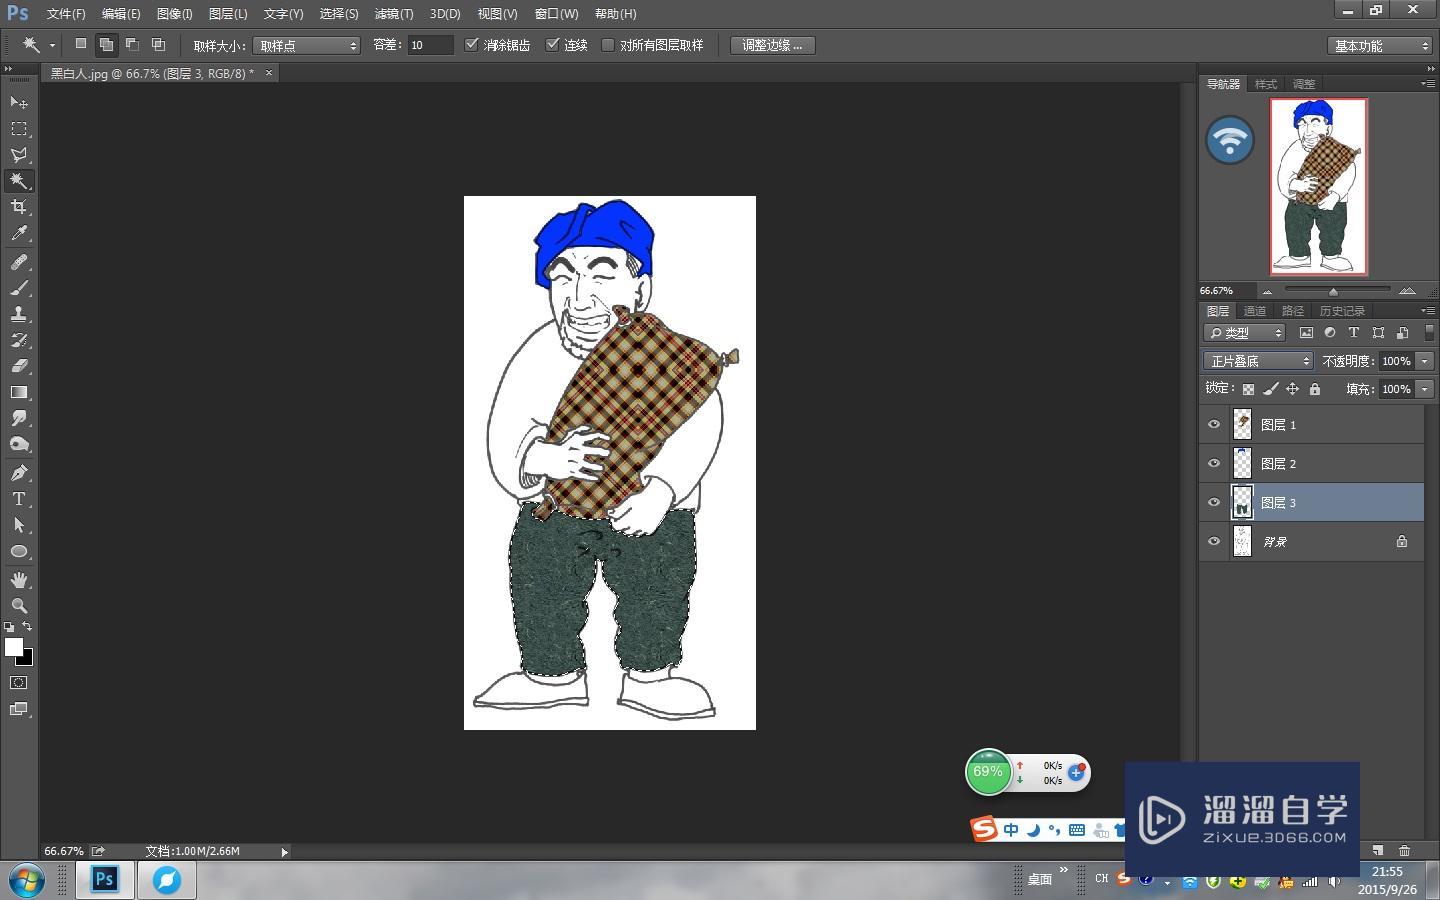Viewport: 1440px width, 900px height.
Task: Select the Pen tool
Action: coord(19,473)
